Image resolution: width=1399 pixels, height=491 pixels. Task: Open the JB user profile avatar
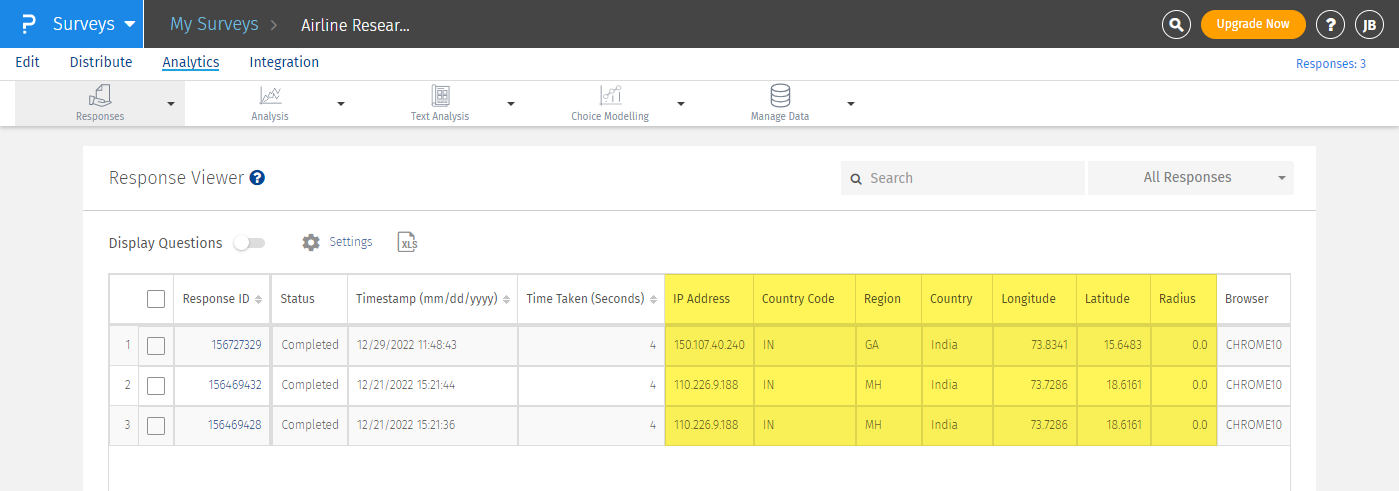pyautogui.click(x=1368, y=25)
